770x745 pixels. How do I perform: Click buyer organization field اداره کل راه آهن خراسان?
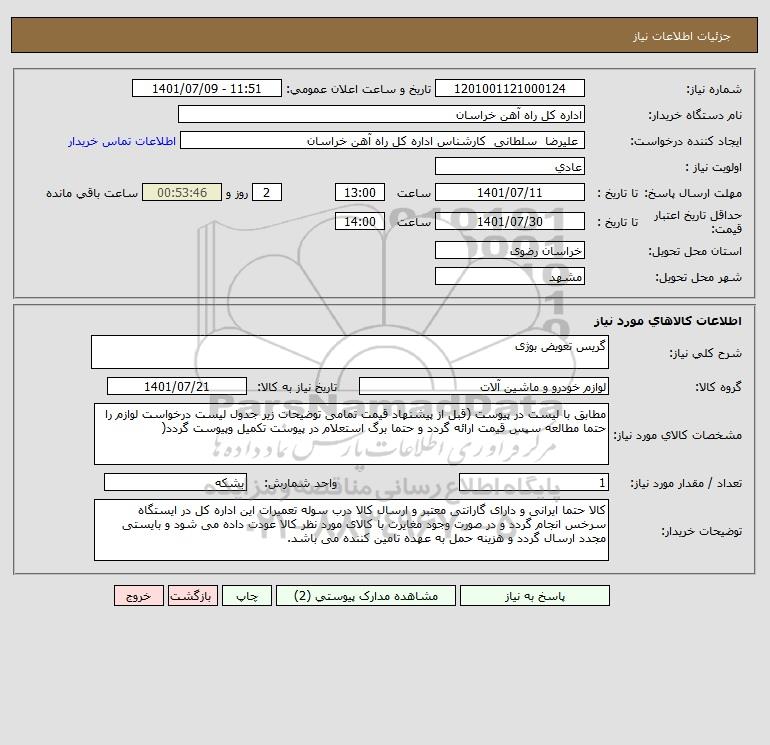pyautogui.click(x=381, y=114)
